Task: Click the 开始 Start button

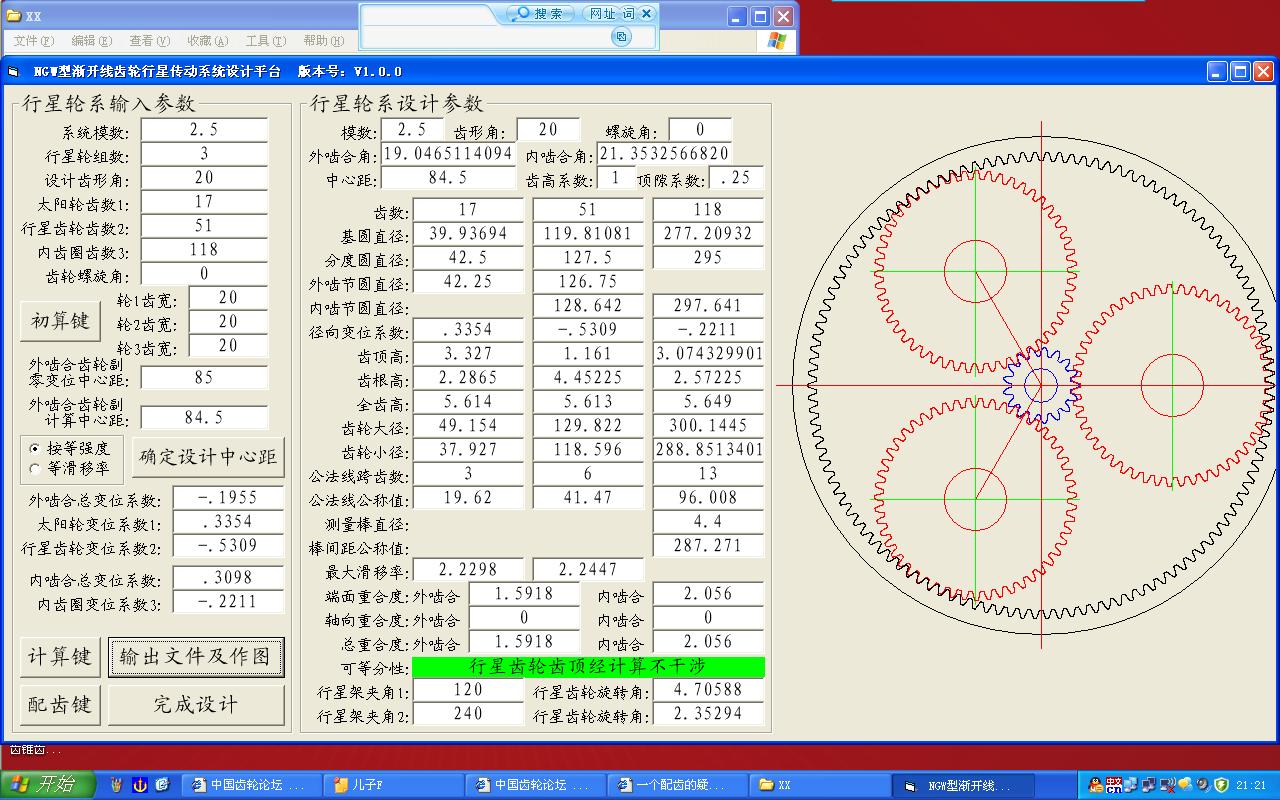Action: click(47, 785)
